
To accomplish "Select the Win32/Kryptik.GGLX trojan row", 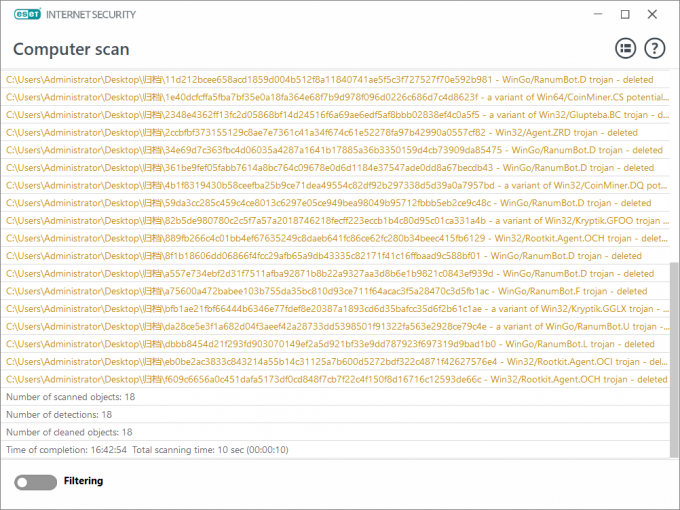I will (x=336, y=309).
